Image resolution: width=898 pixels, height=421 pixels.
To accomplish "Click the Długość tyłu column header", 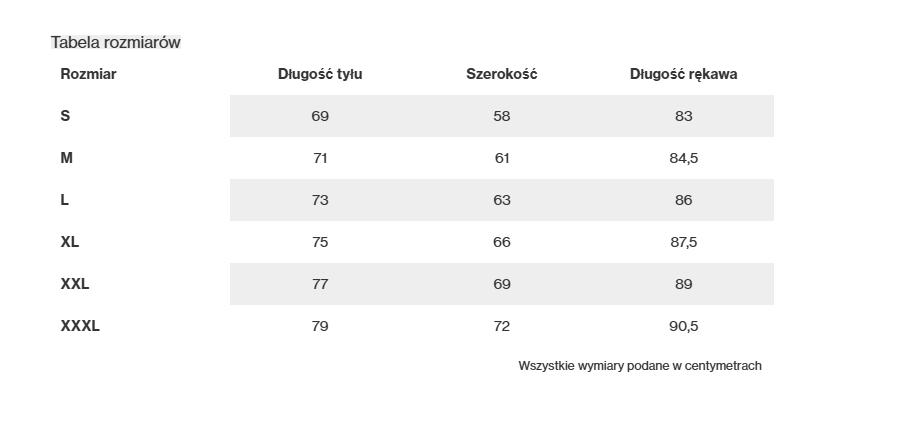I will coord(320,74).
